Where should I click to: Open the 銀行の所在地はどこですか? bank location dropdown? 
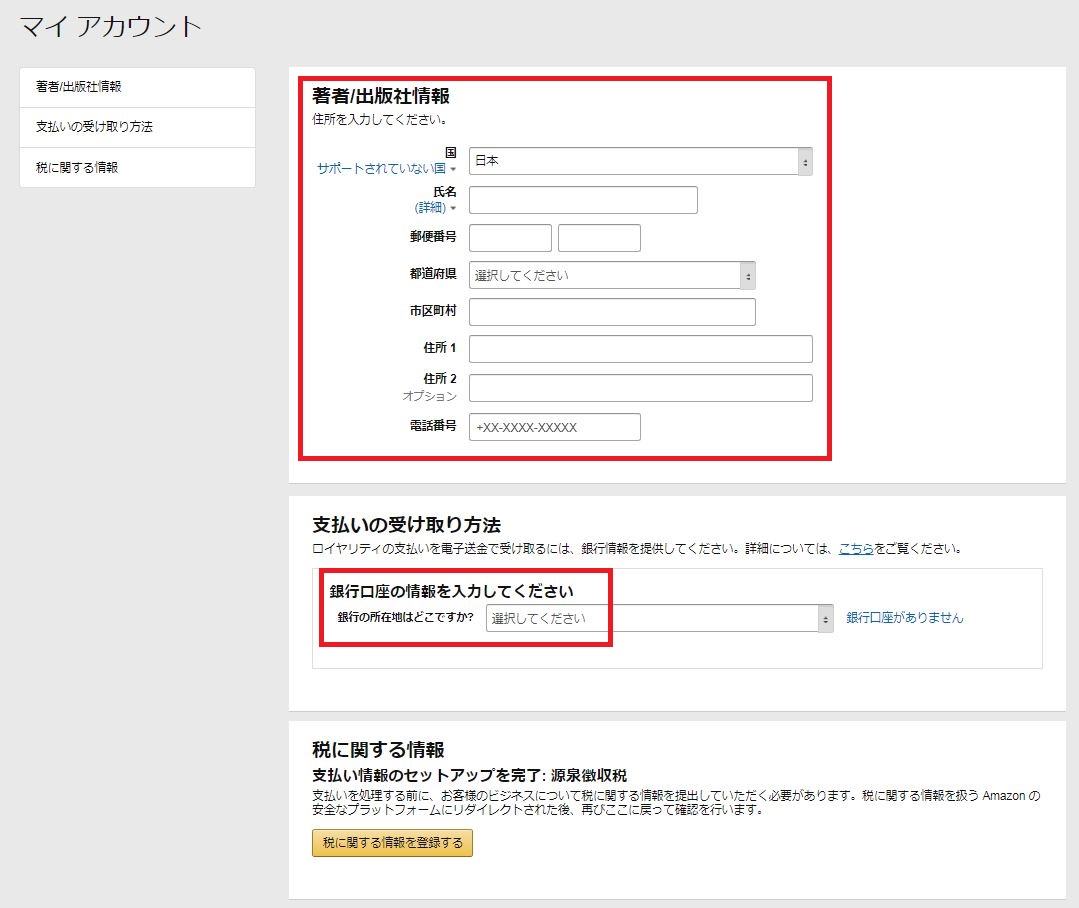pos(659,618)
